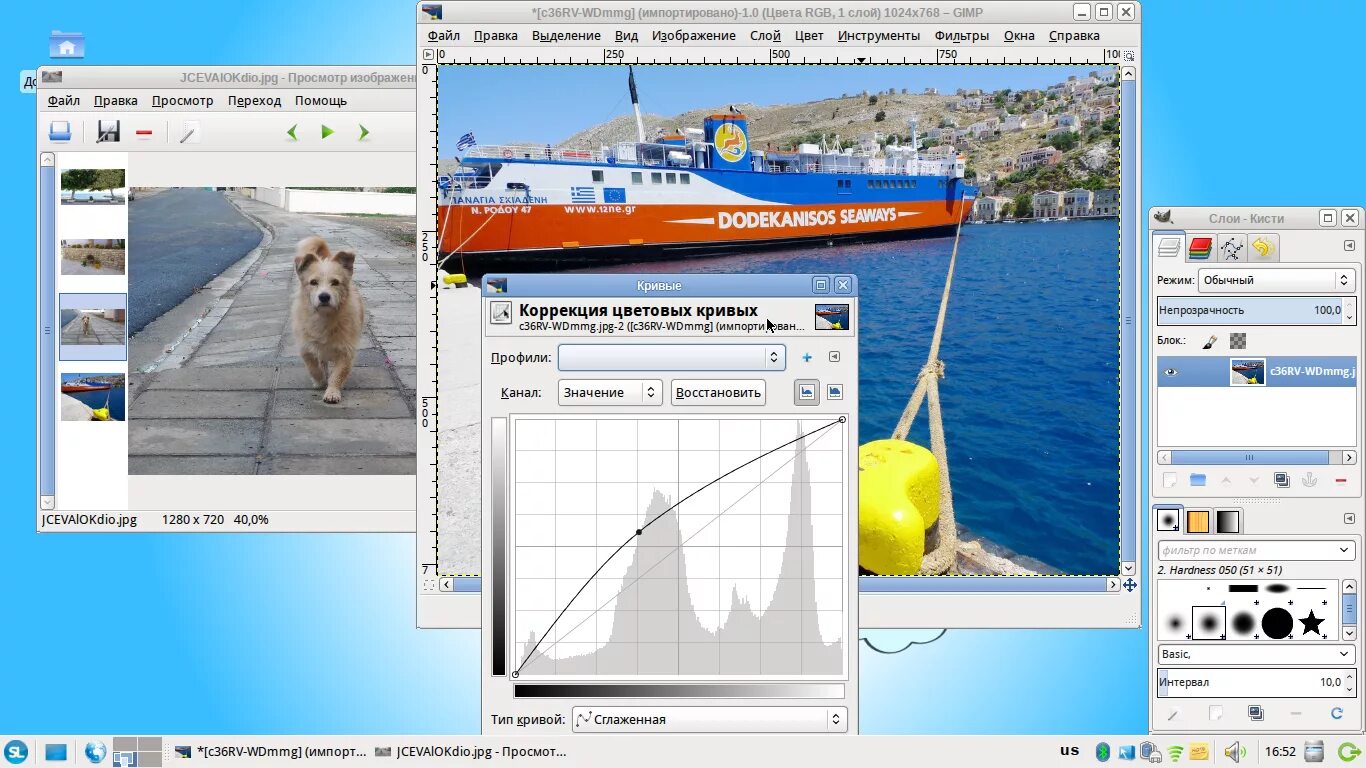Toggle lock alpha channel checkerboard icon
This screenshot has height=768, width=1366.
click(x=1238, y=341)
